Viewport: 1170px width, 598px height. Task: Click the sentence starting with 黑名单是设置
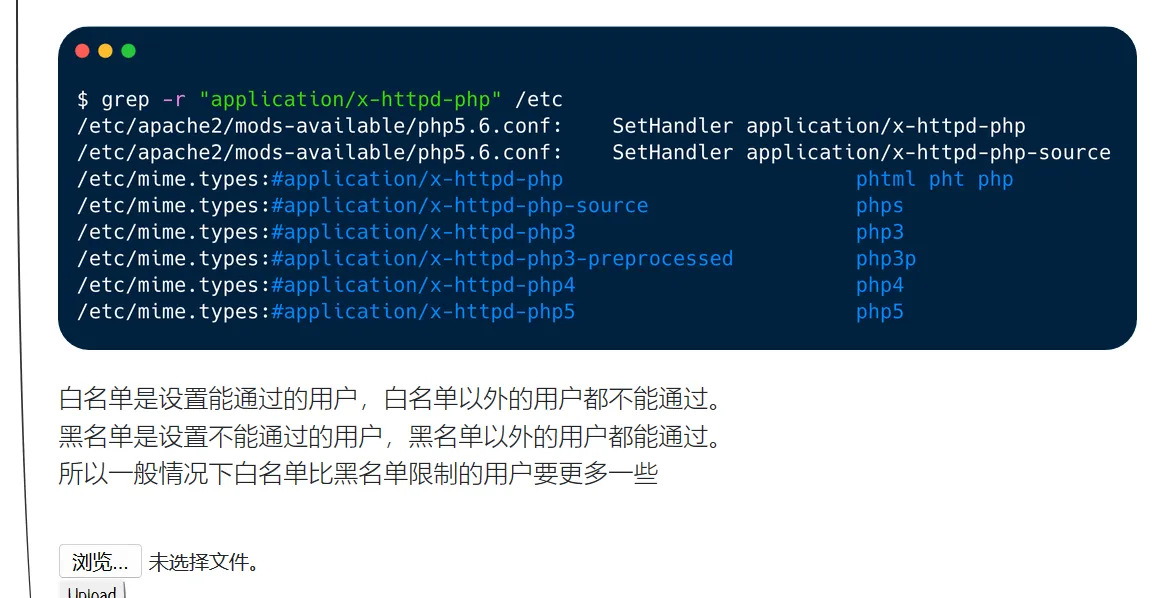pos(390,437)
